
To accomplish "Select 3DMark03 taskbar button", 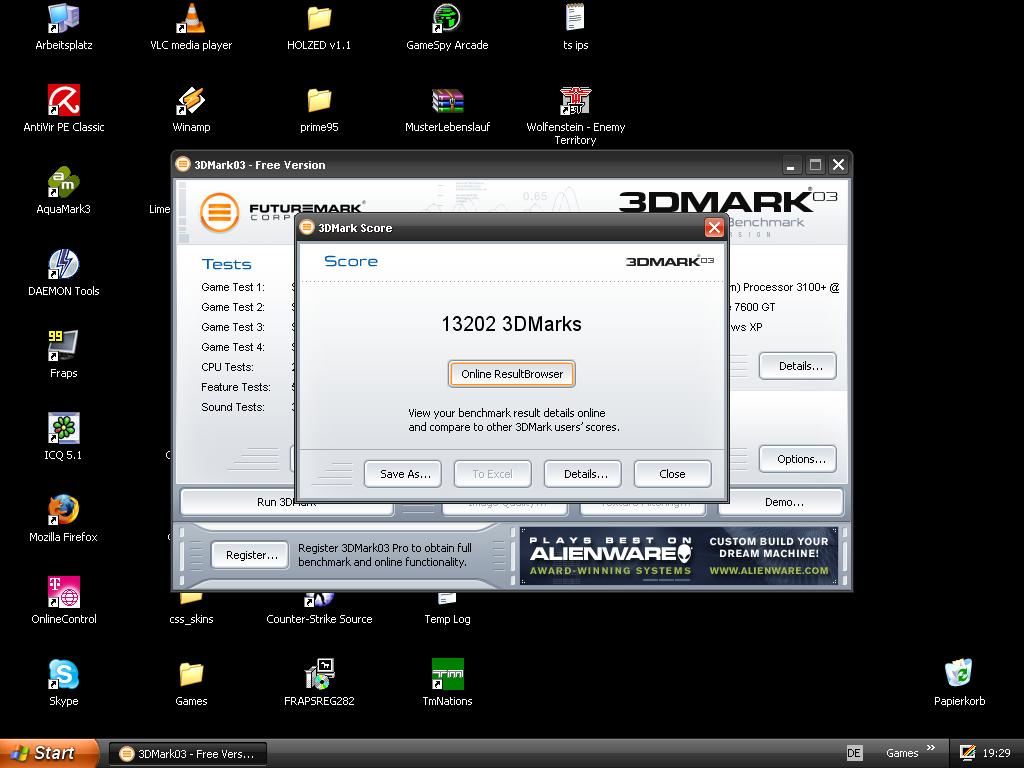I will (187, 754).
